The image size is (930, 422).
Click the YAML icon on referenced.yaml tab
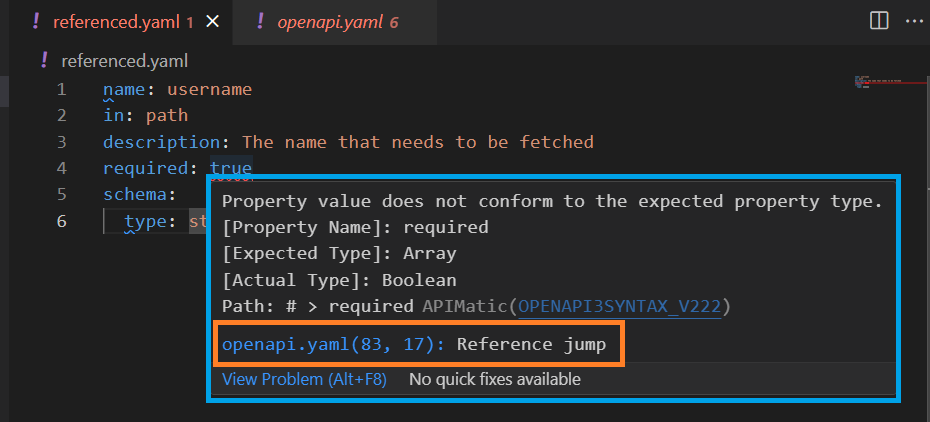click(x=36, y=22)
